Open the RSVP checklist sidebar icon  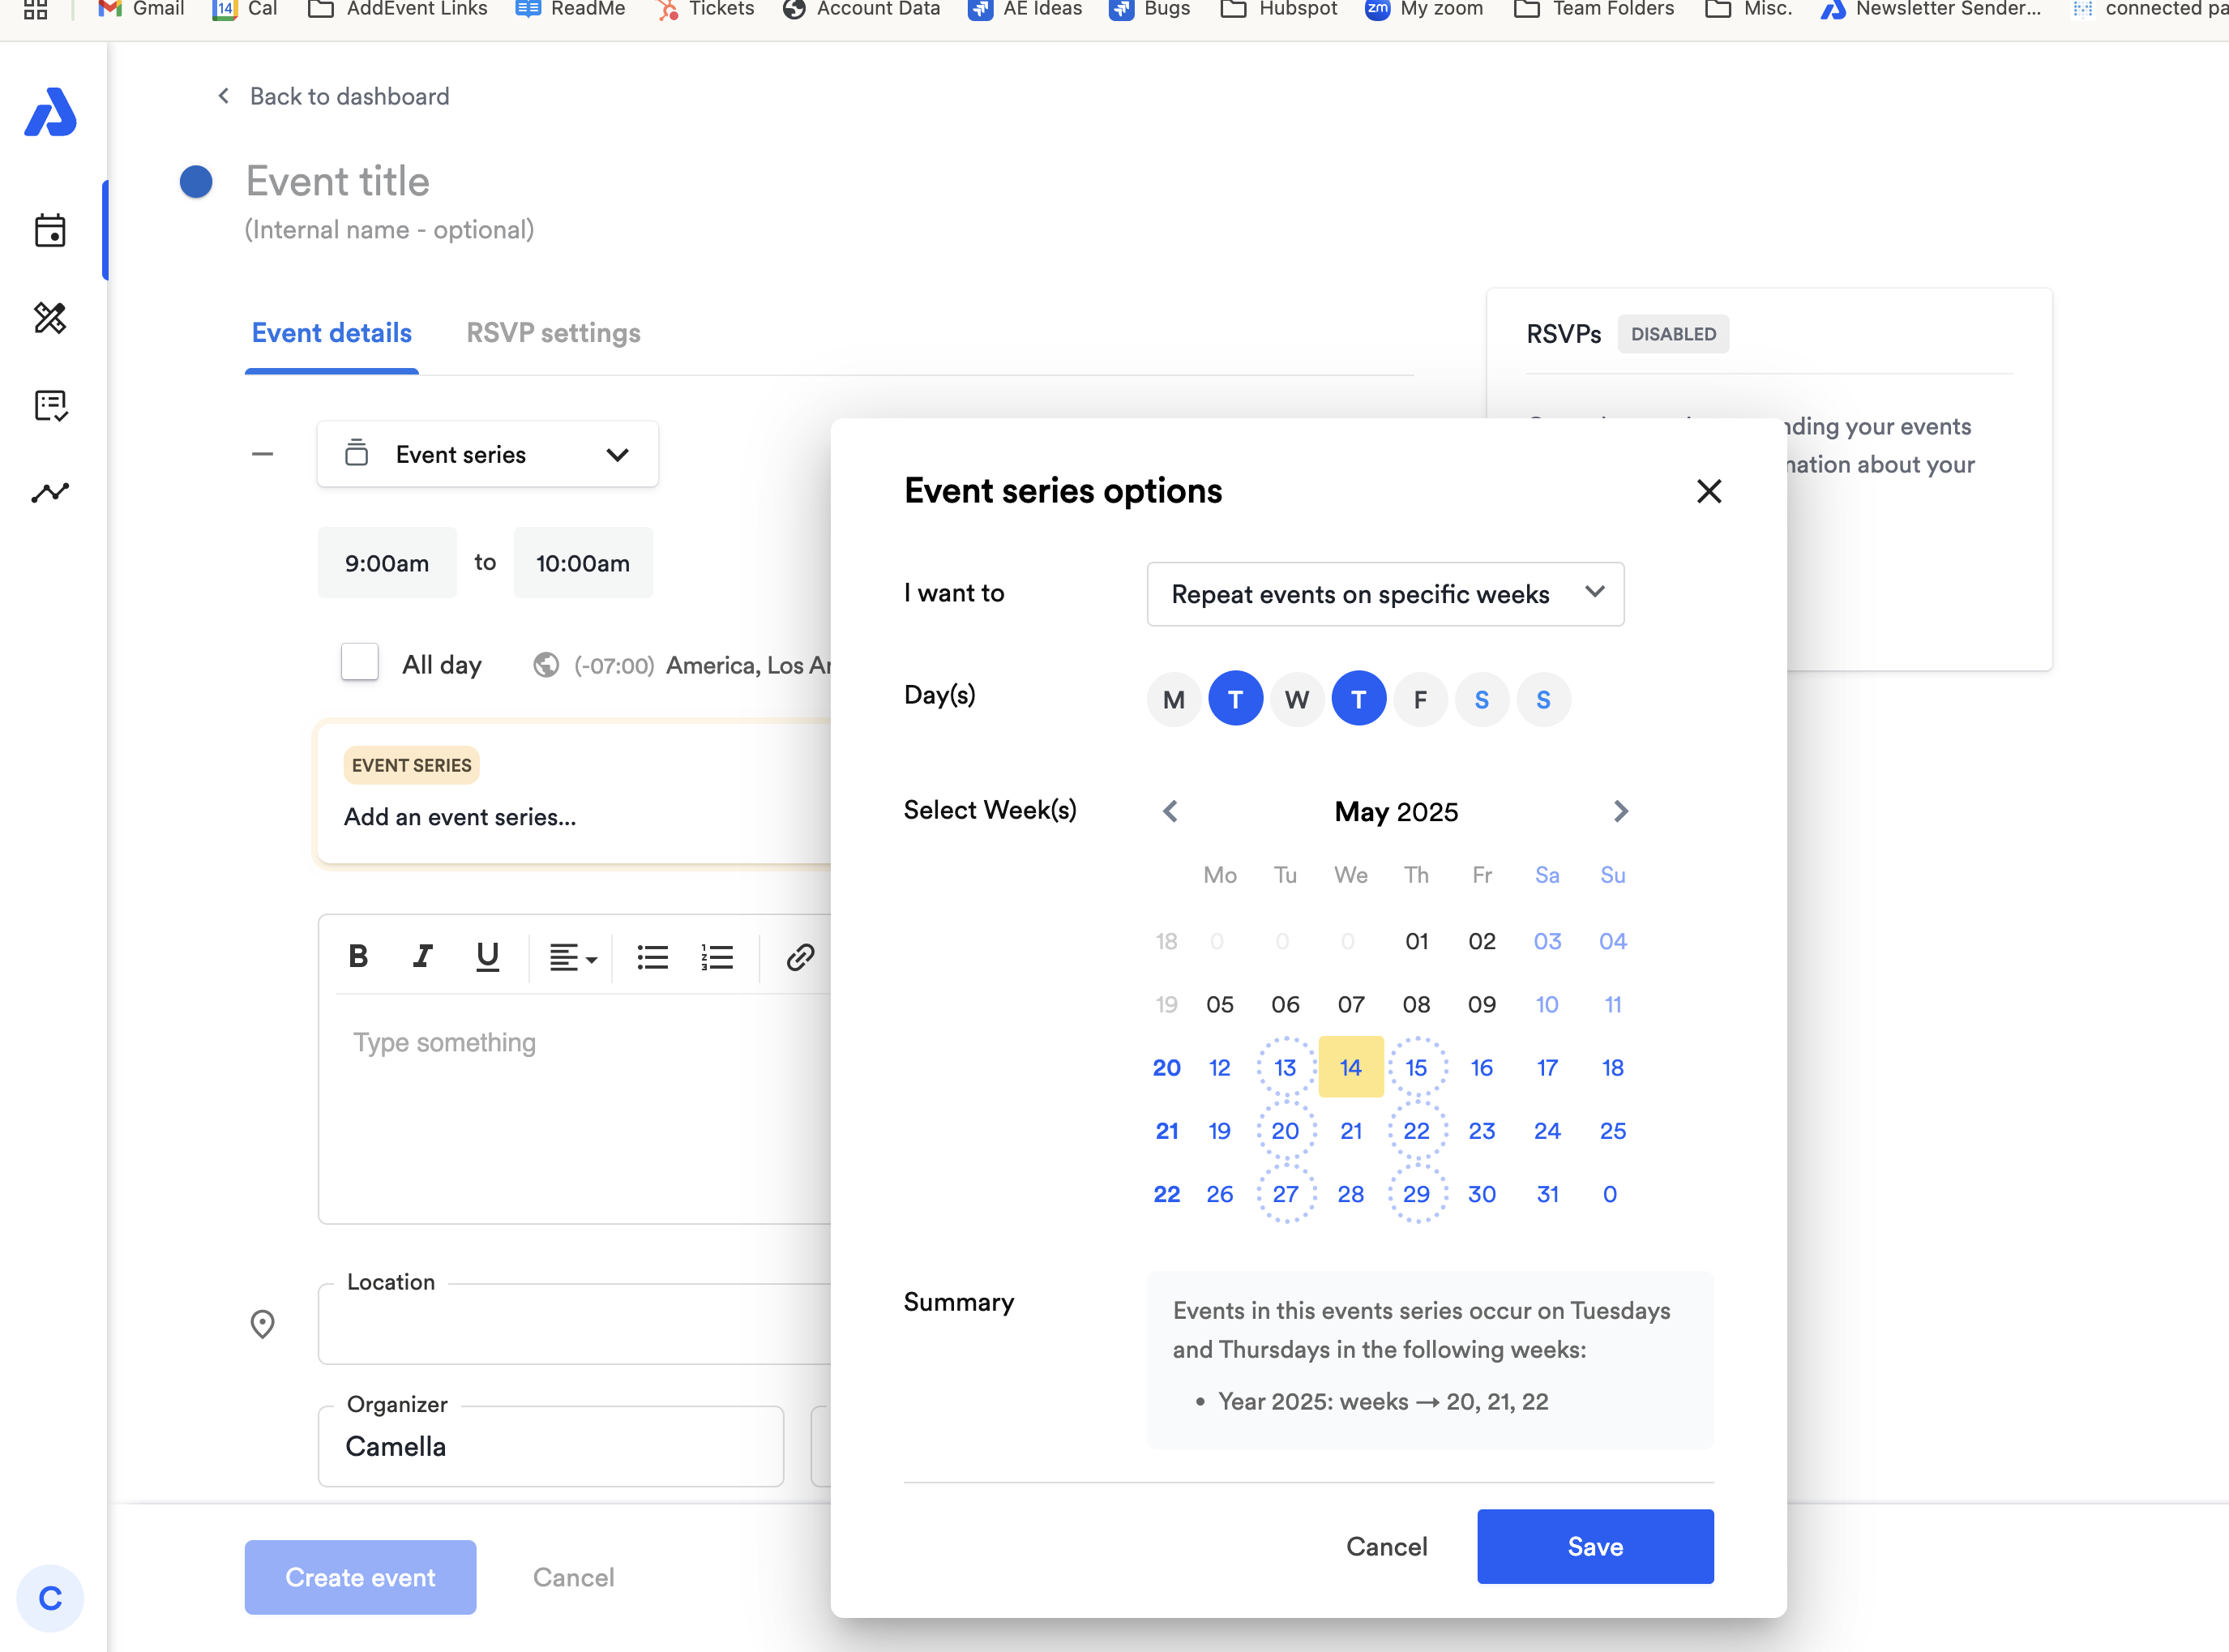[x=50, y=405]
